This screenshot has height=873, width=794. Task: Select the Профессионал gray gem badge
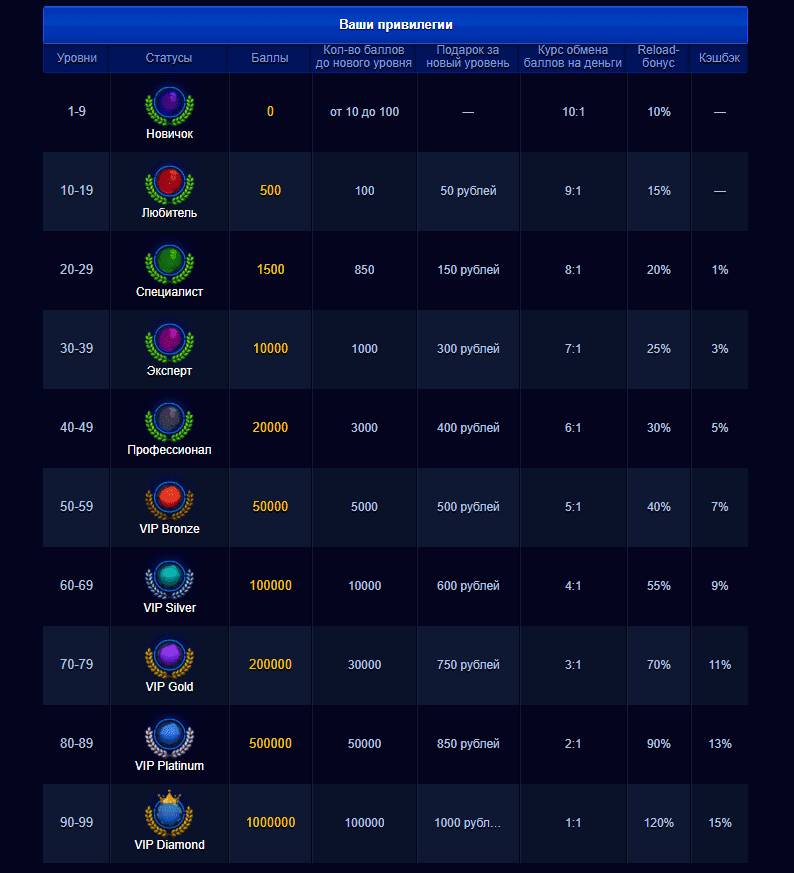click(169, 420)
